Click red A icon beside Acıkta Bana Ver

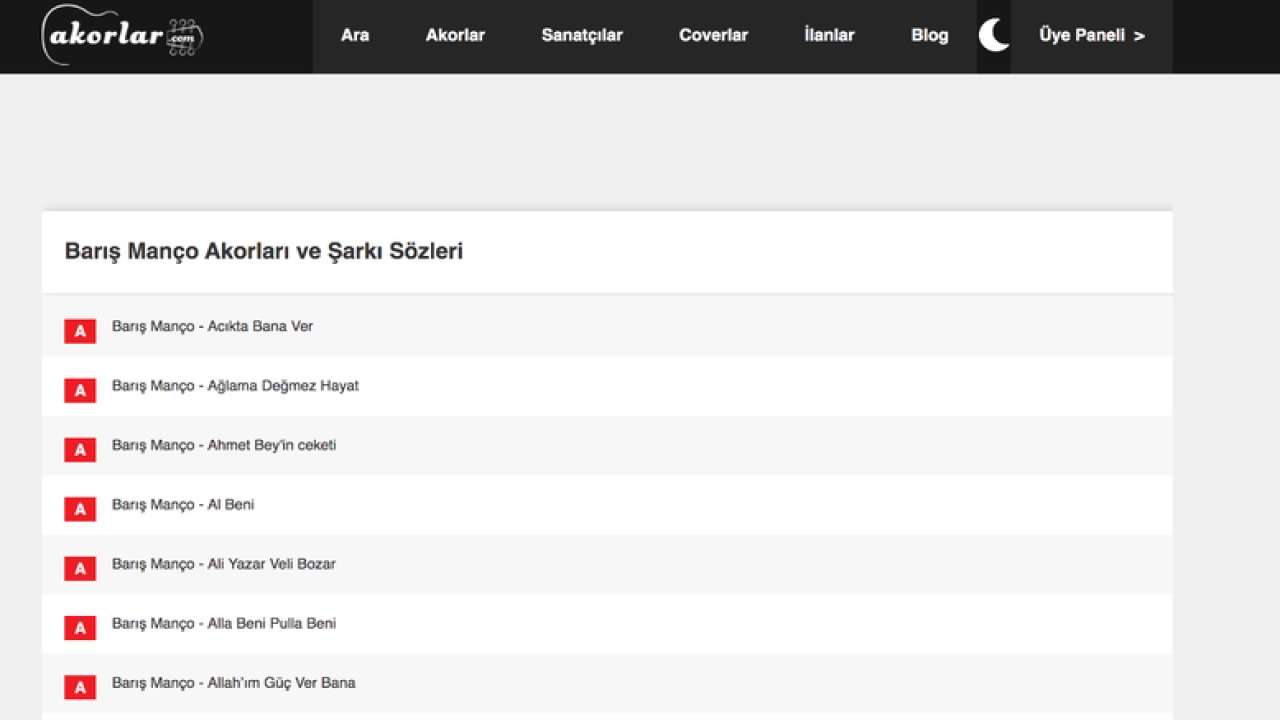pos(80,331)
